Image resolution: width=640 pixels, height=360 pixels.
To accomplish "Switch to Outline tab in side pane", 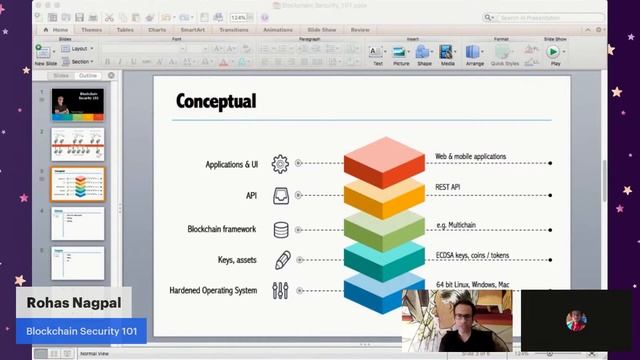I will tap(88, 76).
